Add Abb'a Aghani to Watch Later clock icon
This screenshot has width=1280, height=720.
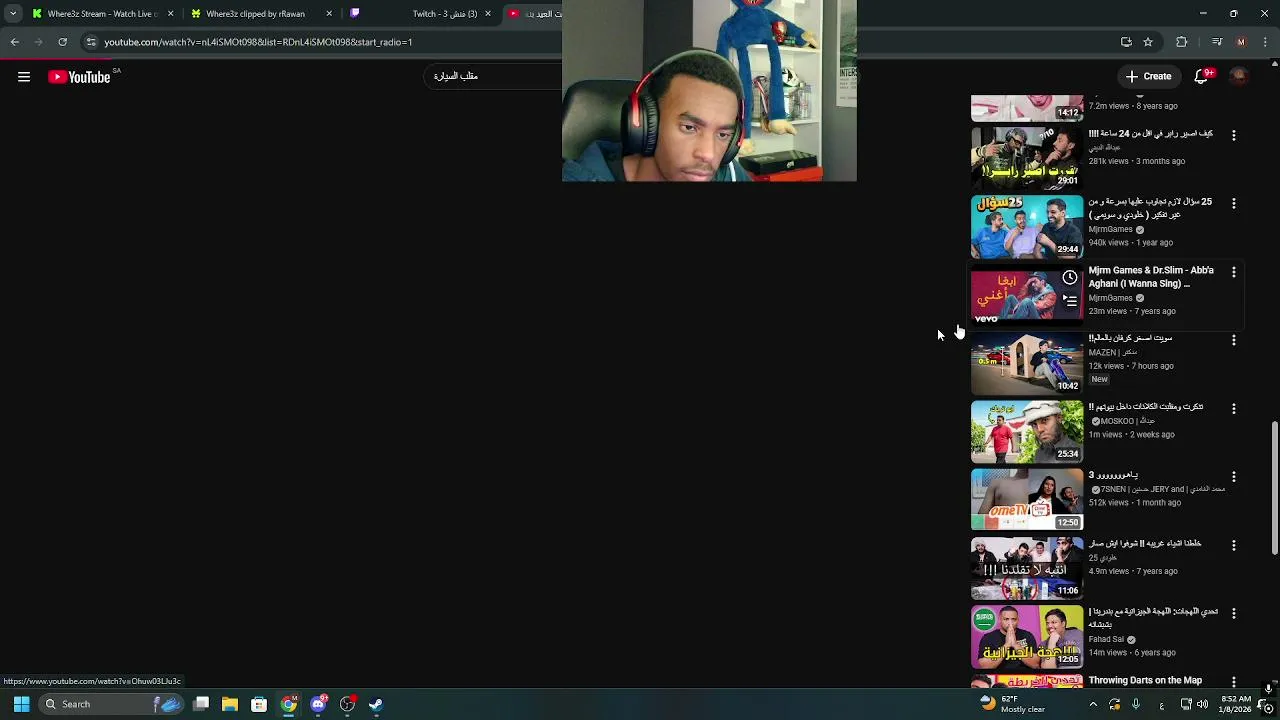1070,278
